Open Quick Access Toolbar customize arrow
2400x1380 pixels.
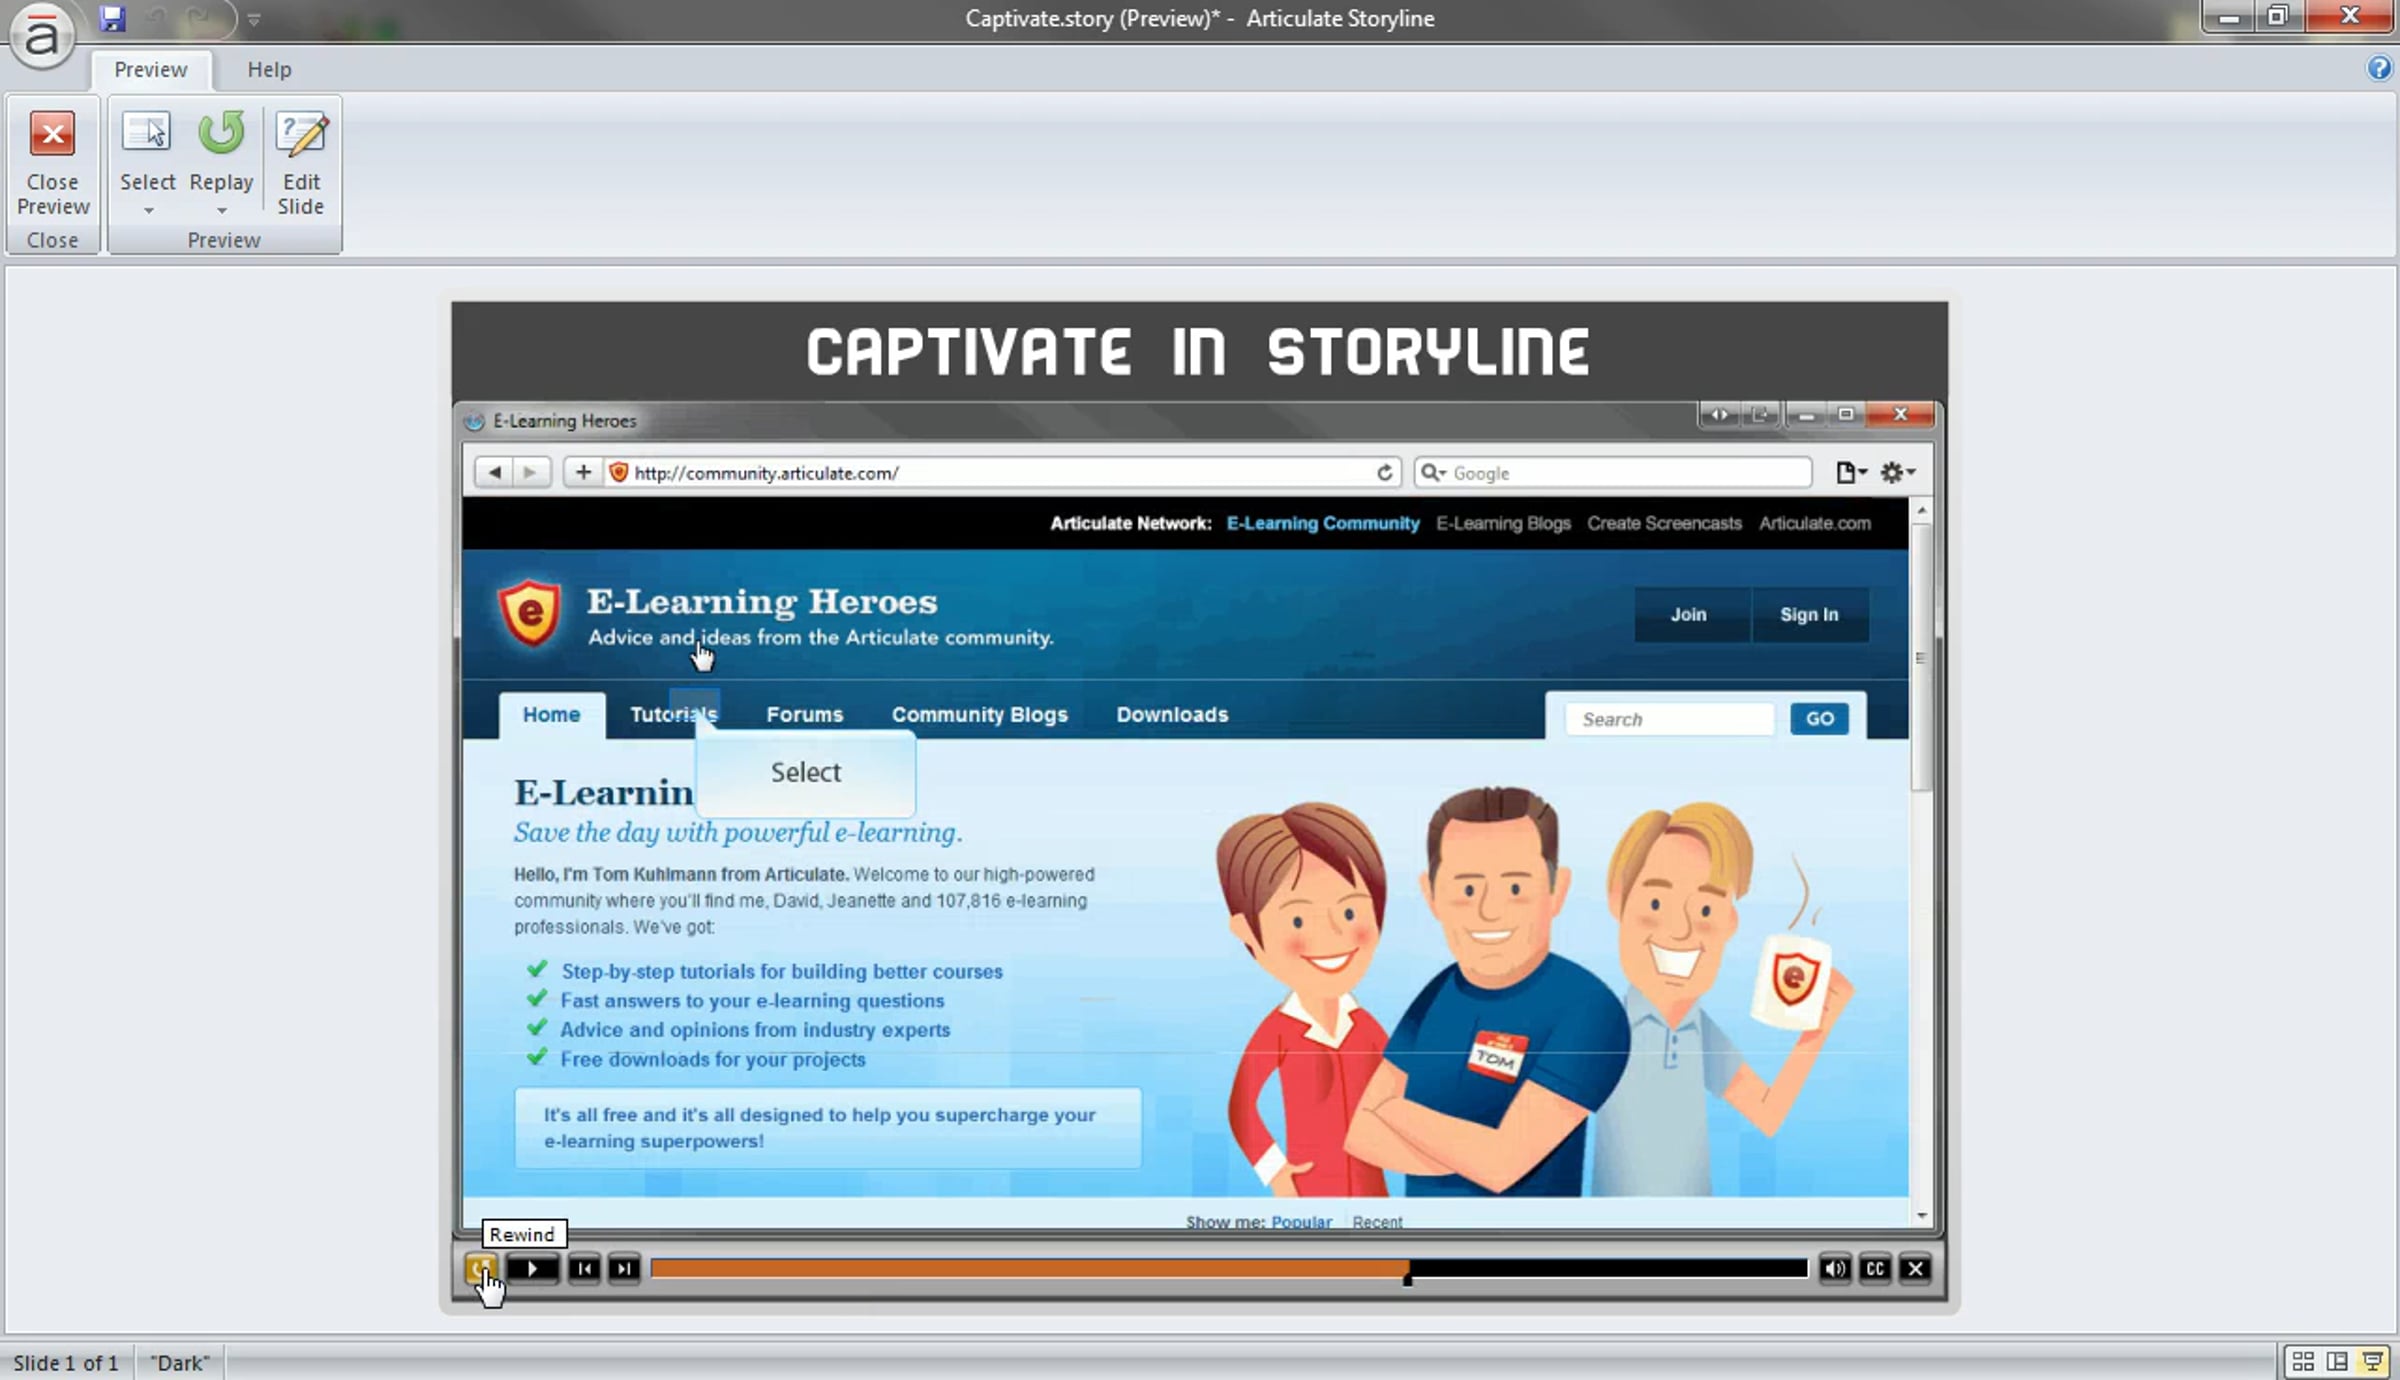[x=254, y=19]
